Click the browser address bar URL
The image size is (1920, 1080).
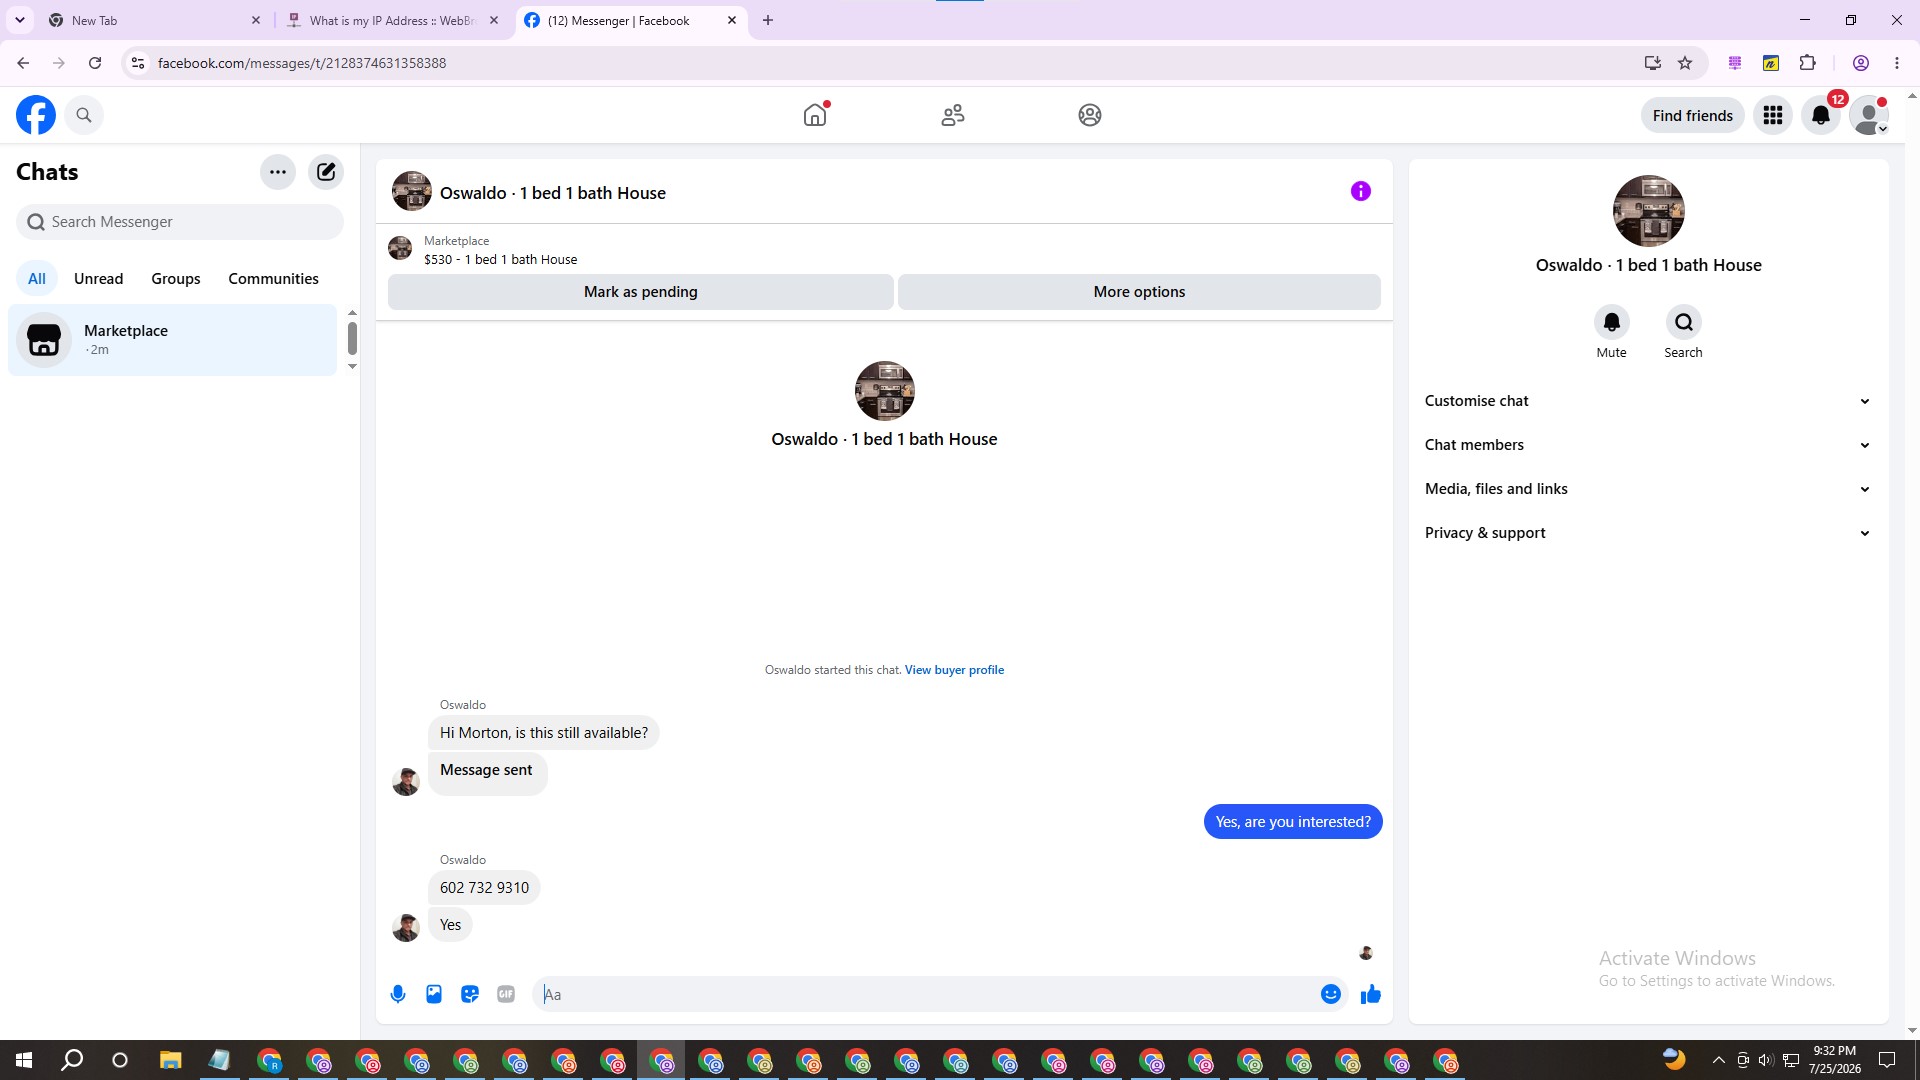click(302, 63)
